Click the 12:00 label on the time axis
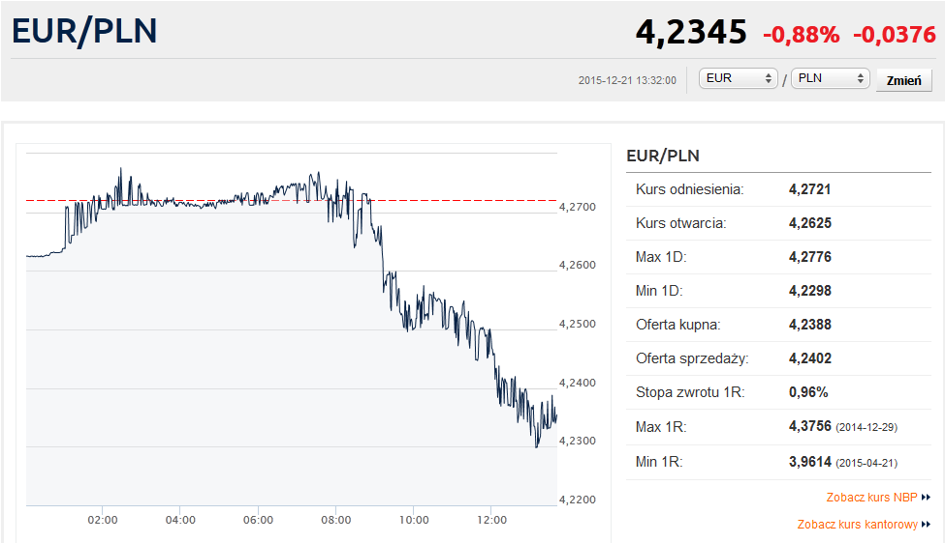 pyautogui.click(x=492, y=520)
